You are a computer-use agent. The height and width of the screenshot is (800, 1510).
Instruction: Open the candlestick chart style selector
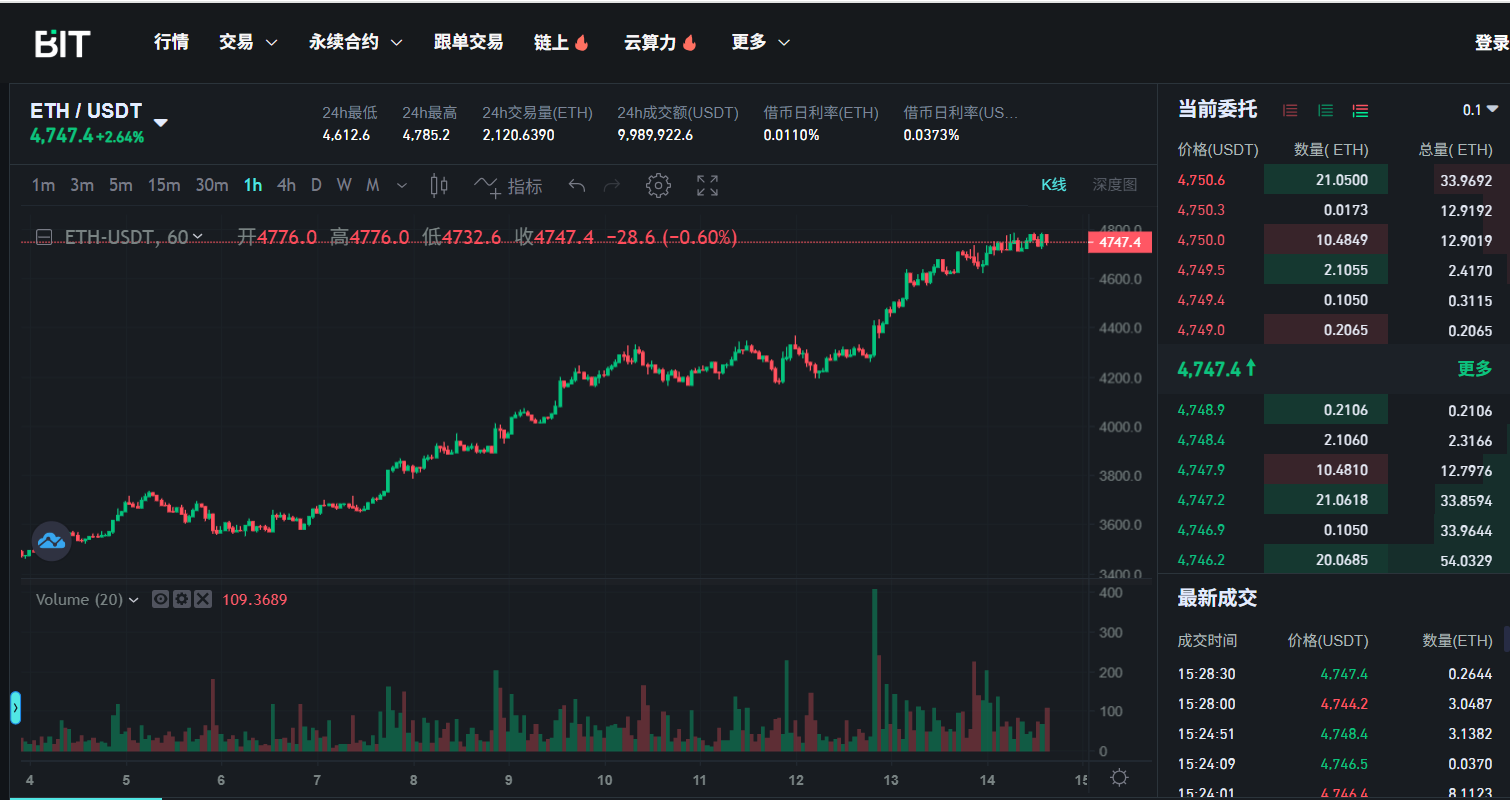(x=438, y=185)
